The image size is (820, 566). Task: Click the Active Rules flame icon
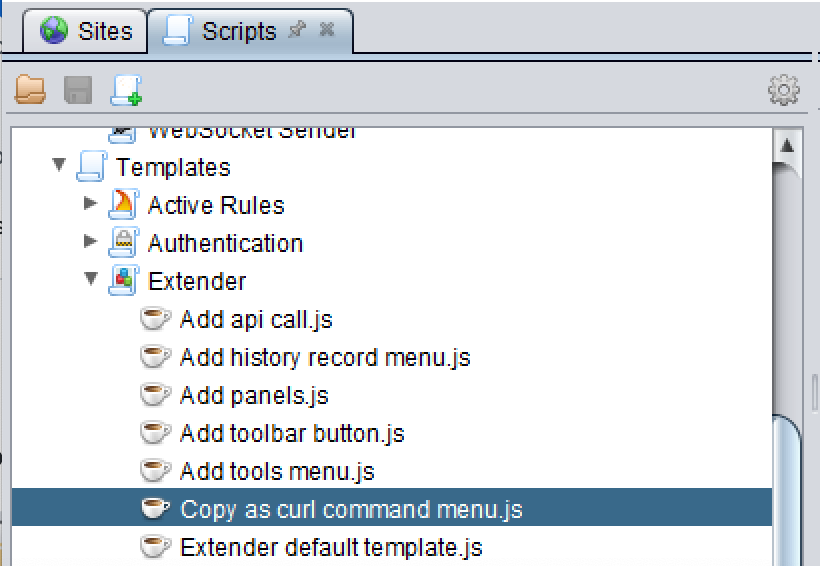click(123, 205)
